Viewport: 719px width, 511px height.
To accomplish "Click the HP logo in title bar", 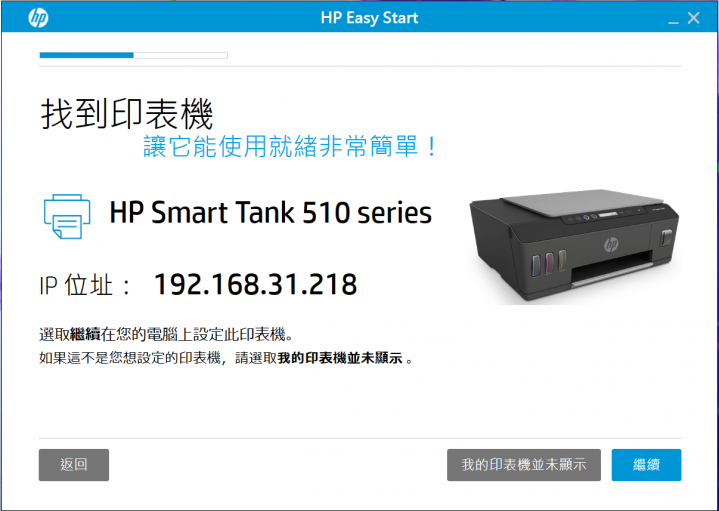I will tap(39, 18).
